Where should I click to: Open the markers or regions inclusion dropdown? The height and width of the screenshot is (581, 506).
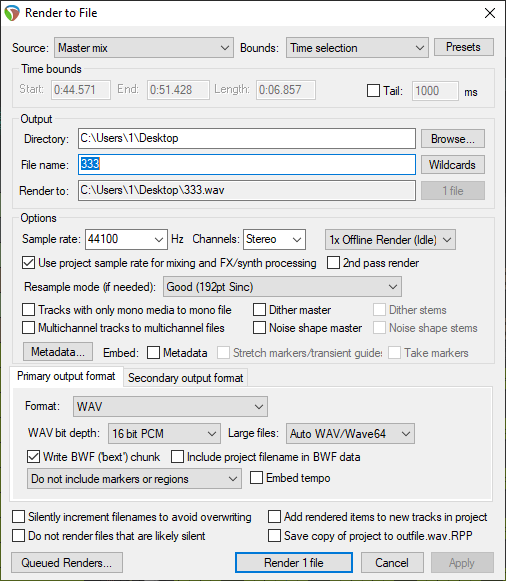tap(134, 479)
